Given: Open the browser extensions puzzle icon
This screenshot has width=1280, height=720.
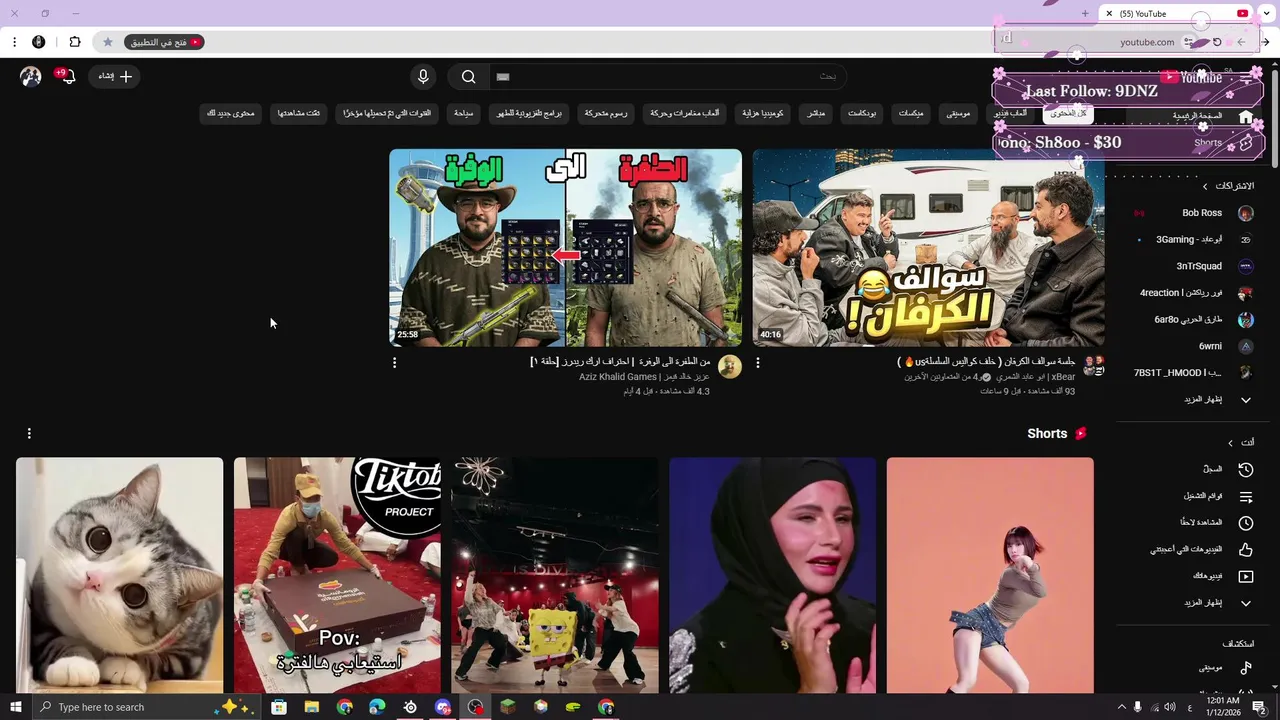Looking at the screenshot, I should (x=74, y=42).
